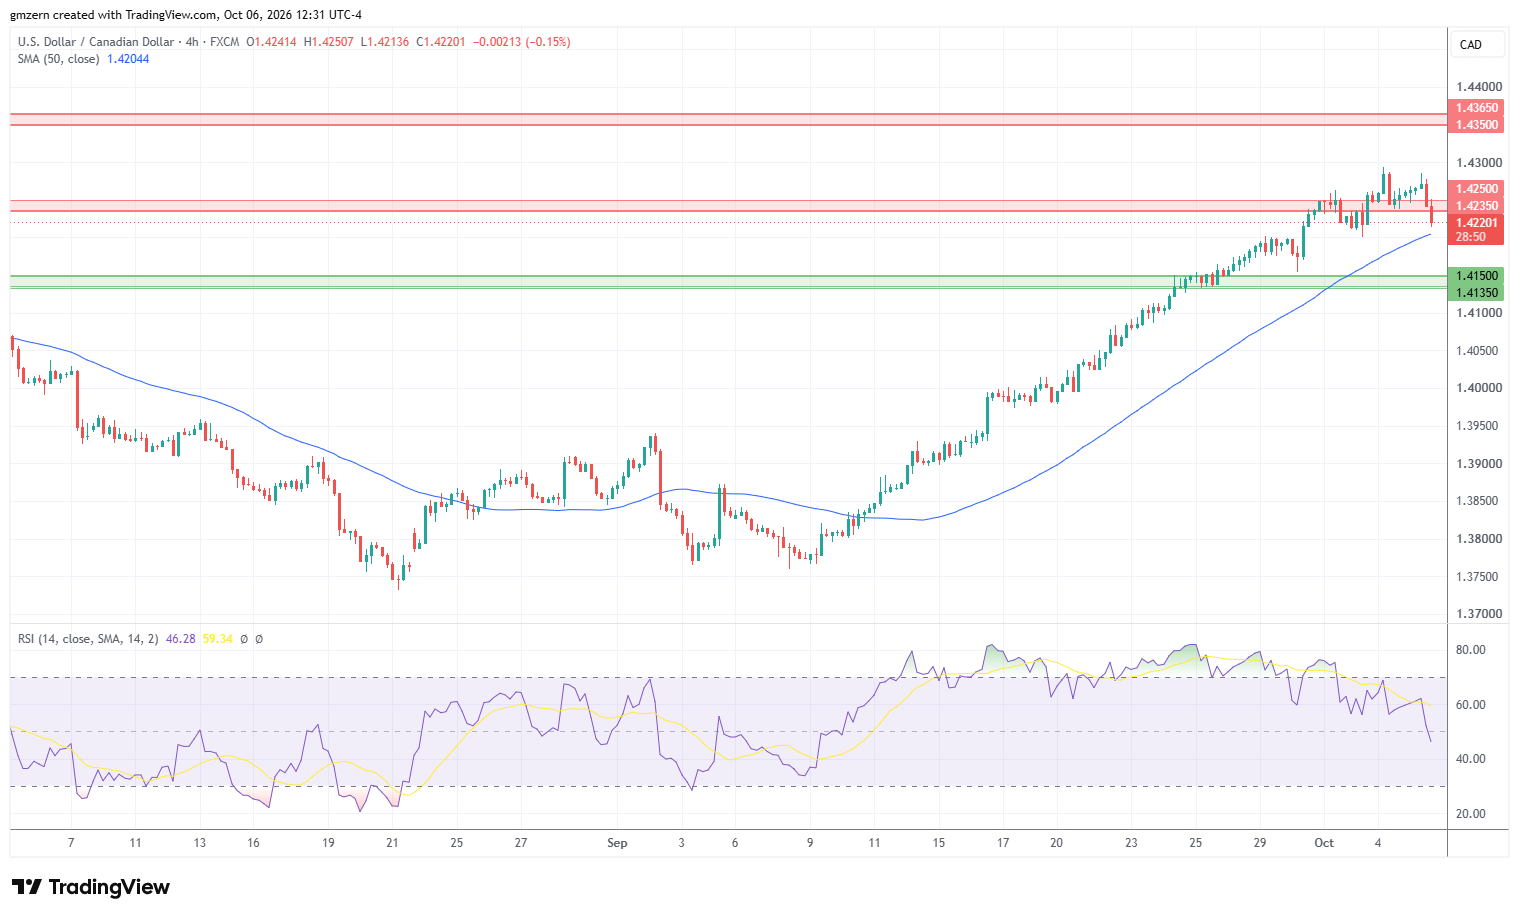Click the SMA value 1.42044
The height and width of the screenshot is (917, 1519).
coord(128,59)
